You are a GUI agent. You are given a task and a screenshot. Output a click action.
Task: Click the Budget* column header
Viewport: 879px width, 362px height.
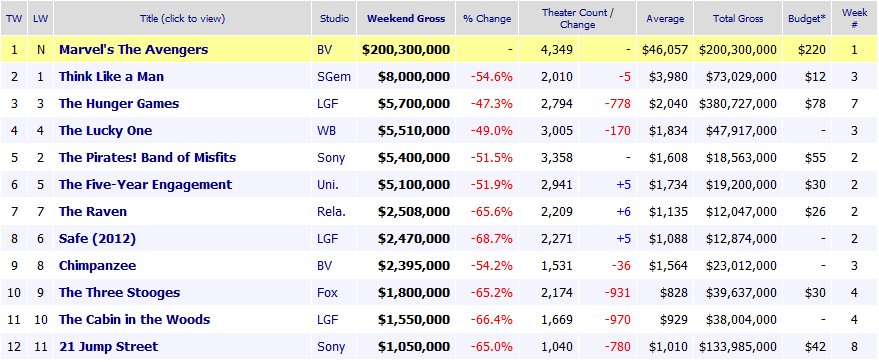(807, 18)
